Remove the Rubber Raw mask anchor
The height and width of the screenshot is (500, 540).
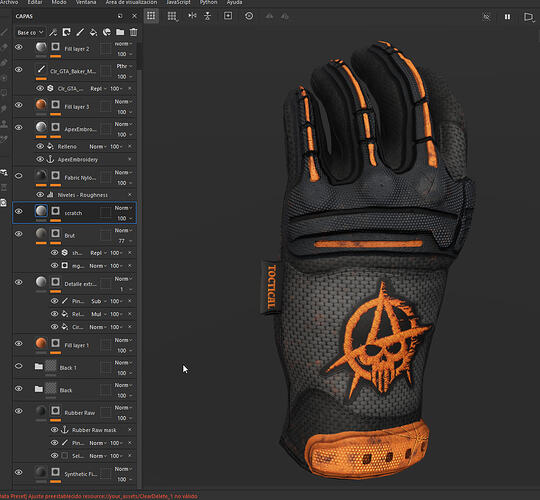[x=130, y=429]
